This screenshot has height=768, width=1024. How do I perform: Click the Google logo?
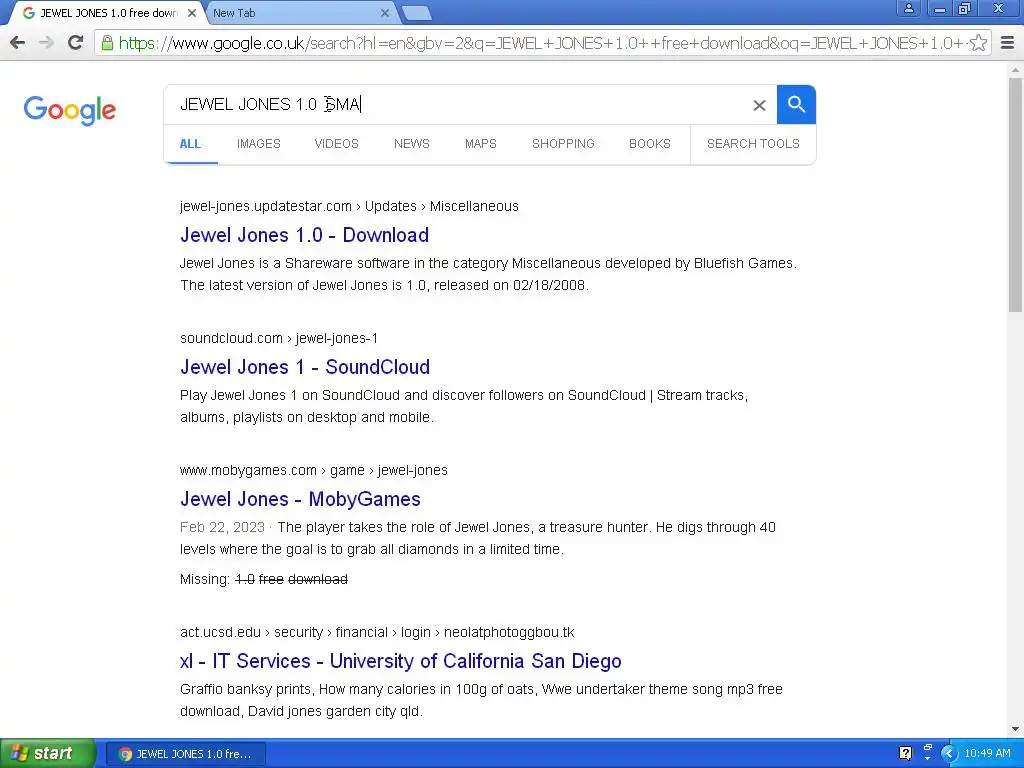[x=69, y=110]
